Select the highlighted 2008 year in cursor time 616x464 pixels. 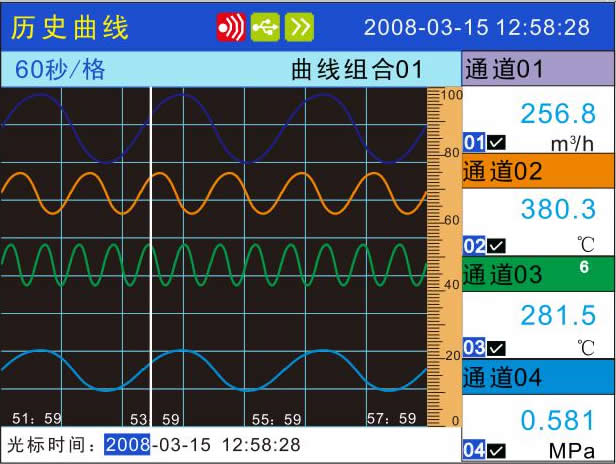[x=127, y=443]
